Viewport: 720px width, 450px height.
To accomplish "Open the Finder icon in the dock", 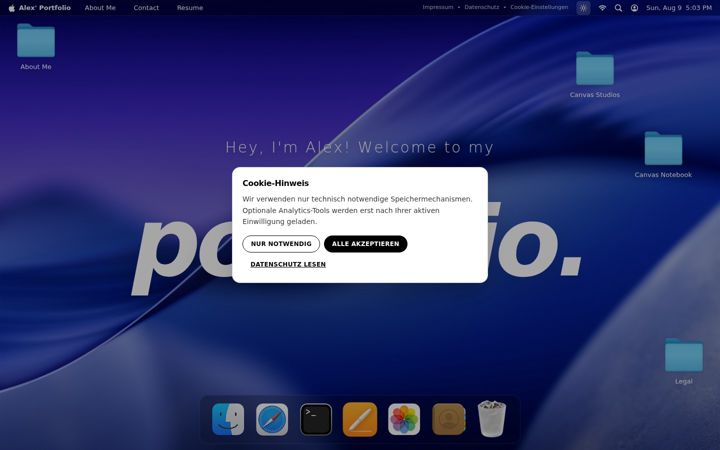I will coord(228,419).
